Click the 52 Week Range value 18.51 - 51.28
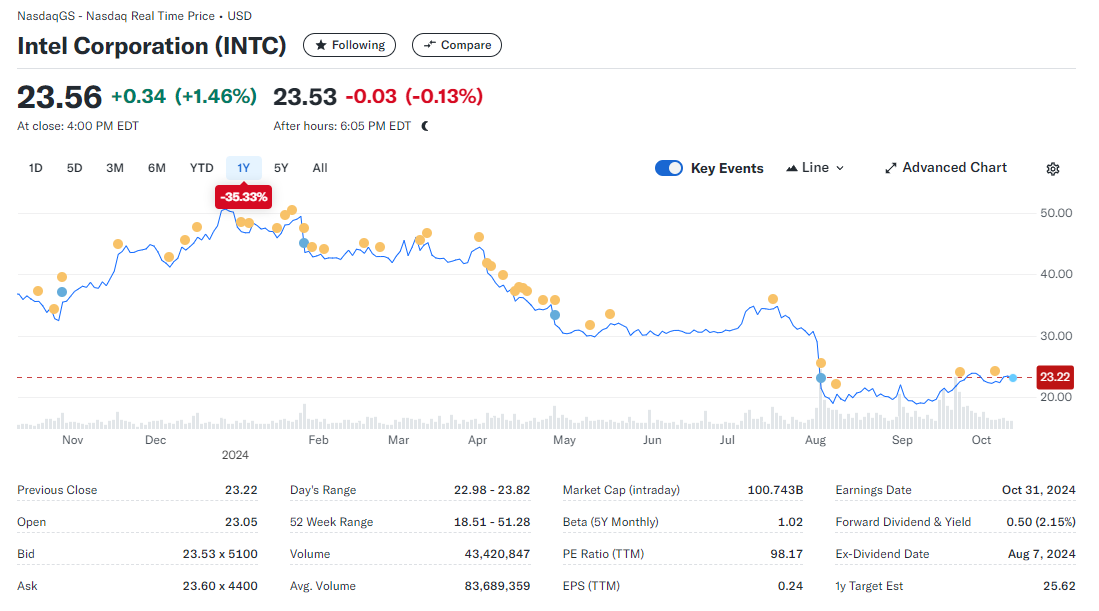 (491, 522)
